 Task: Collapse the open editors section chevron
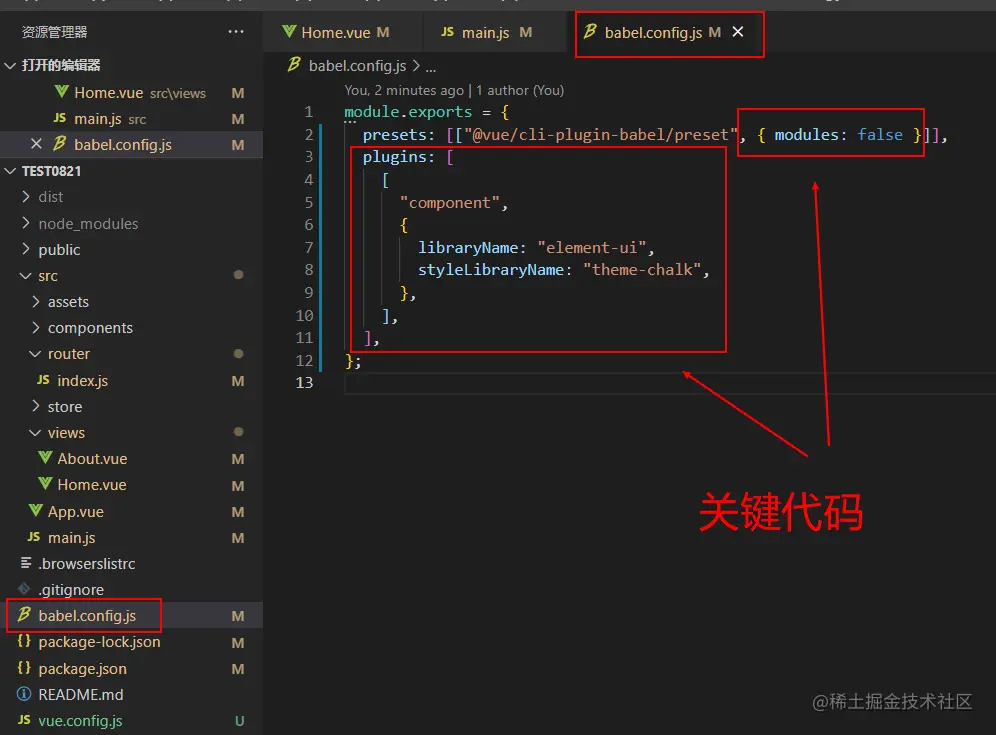point(10,65)
